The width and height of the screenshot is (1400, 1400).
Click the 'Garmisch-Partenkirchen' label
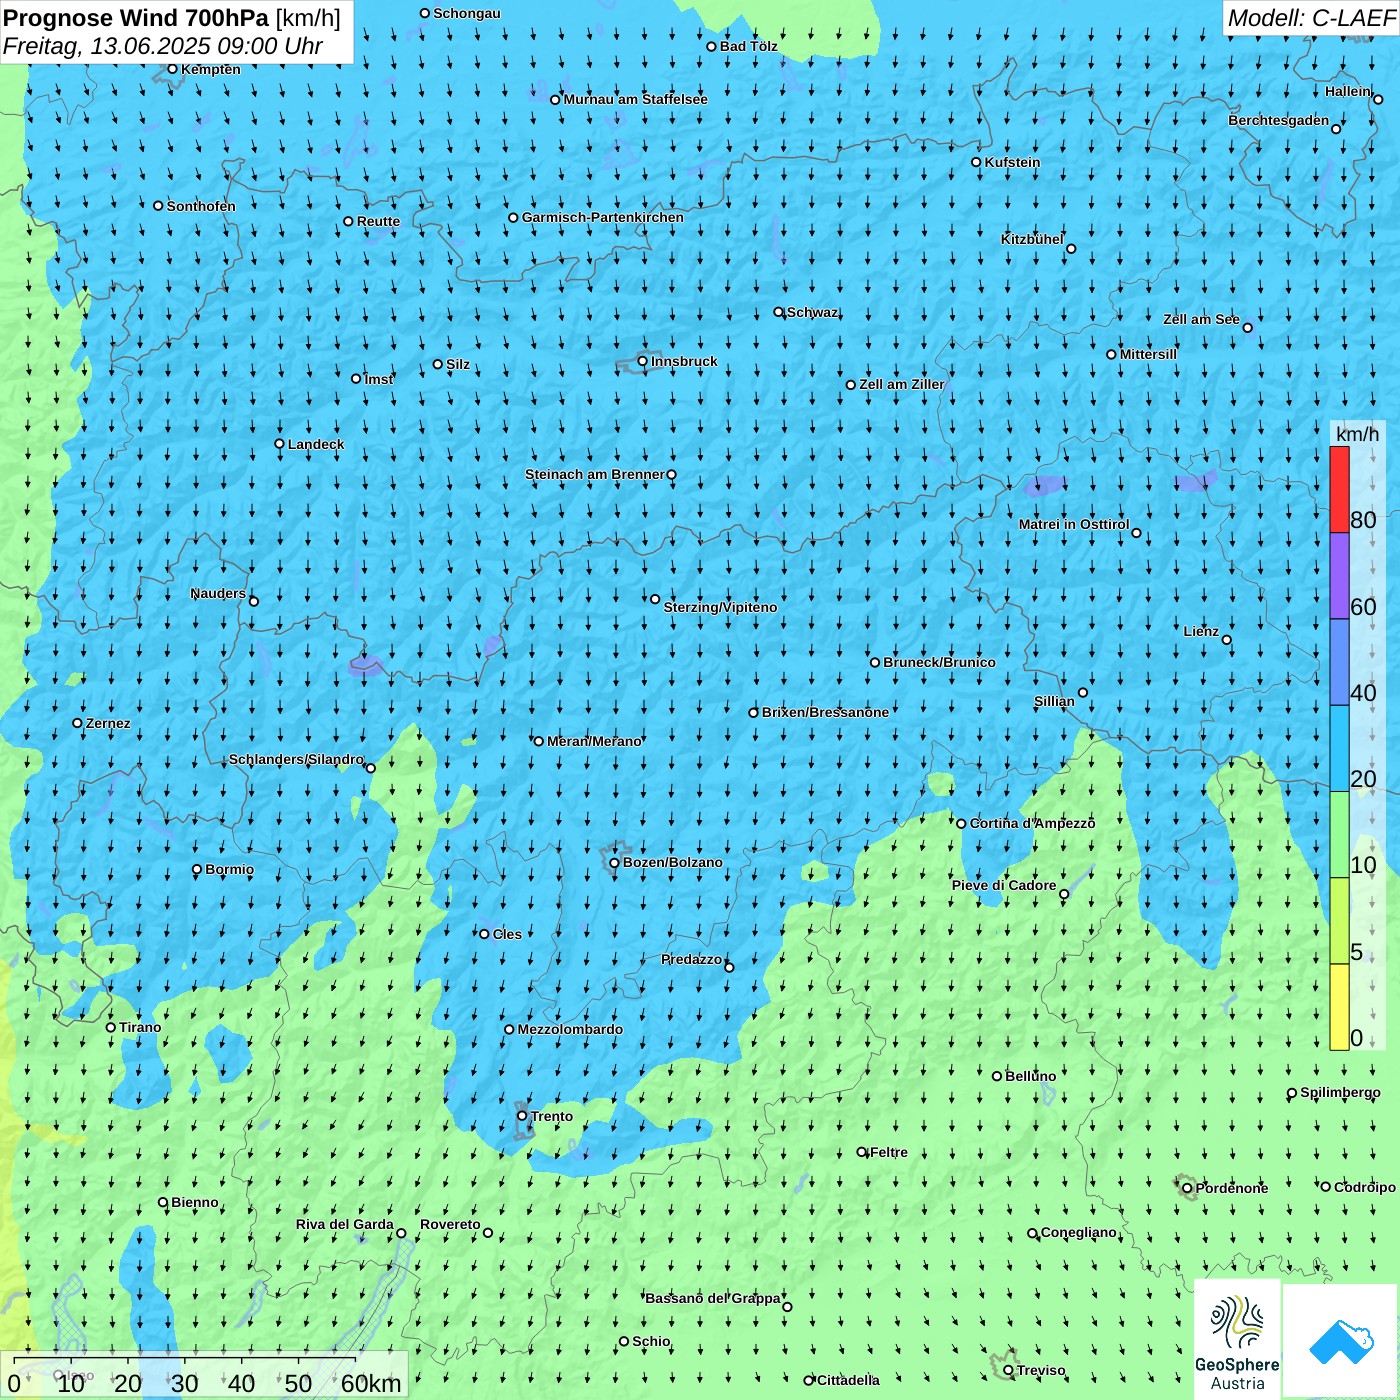click(603, 217)
